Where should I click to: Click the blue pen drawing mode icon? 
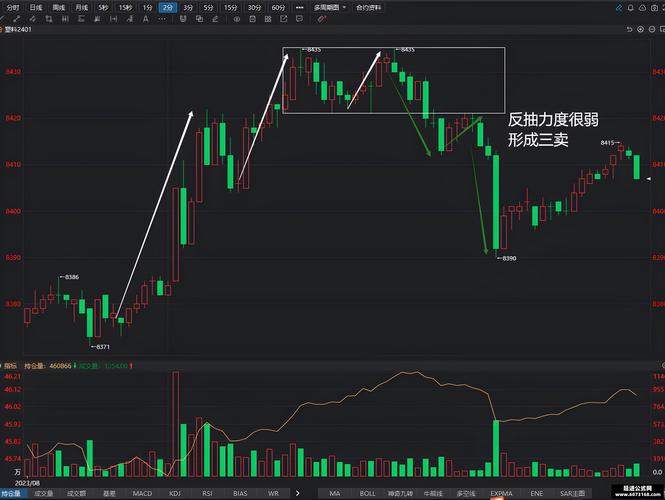(619, 8)
